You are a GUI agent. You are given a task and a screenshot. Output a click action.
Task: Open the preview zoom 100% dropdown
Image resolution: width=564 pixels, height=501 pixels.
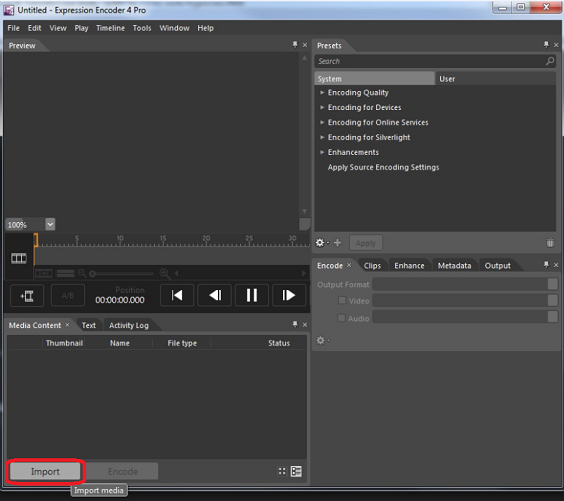click(x=50, y=224)
